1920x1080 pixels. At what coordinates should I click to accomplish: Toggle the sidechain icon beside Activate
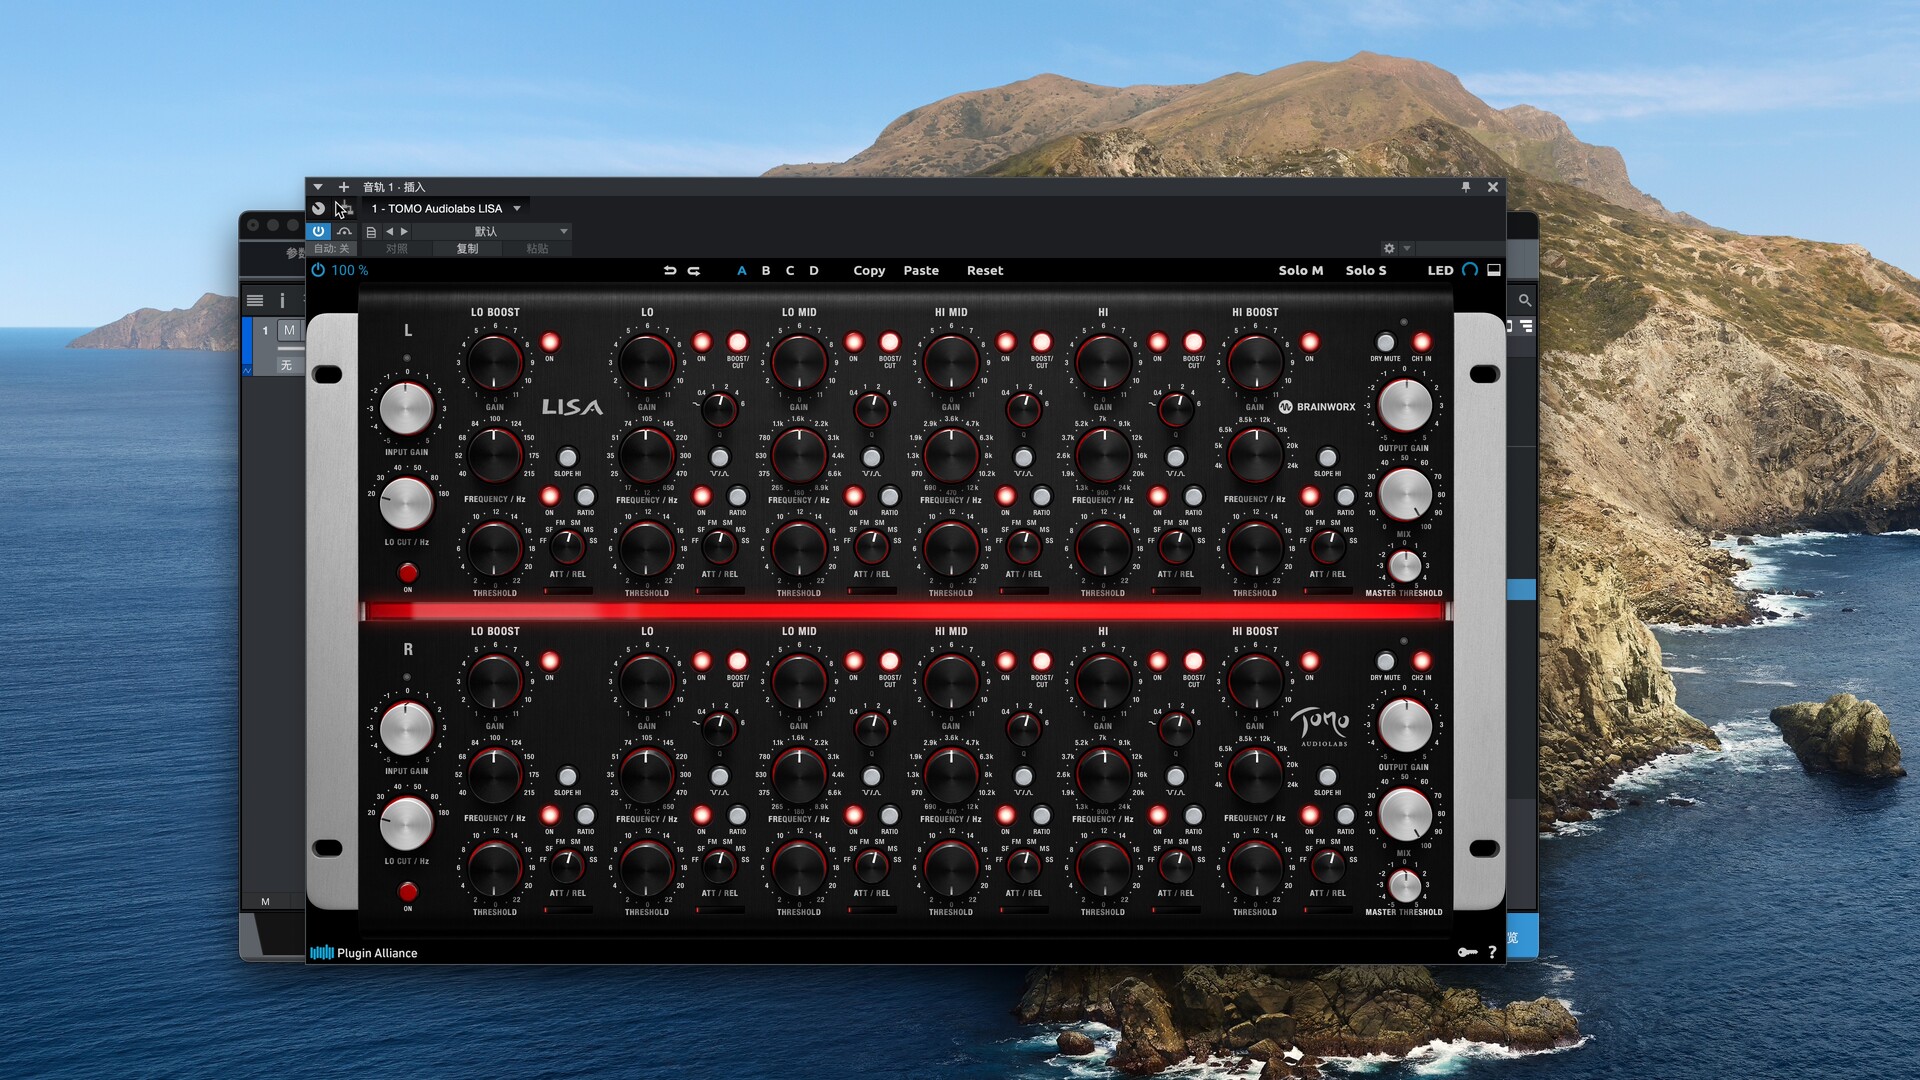(x=344, y=231)
